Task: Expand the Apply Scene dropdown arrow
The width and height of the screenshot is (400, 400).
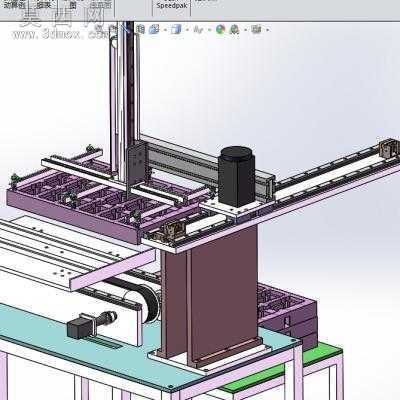Action: pyautogui.click(x=245, y=30)
